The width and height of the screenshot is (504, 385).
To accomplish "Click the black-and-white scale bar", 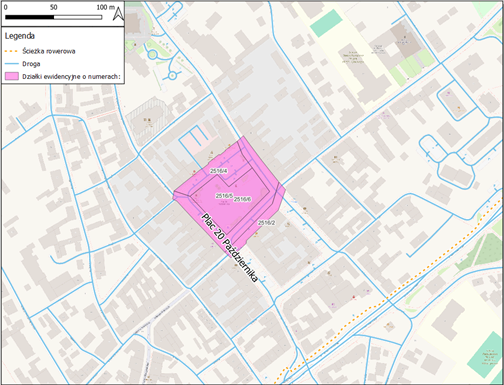I will click(53, 17).
